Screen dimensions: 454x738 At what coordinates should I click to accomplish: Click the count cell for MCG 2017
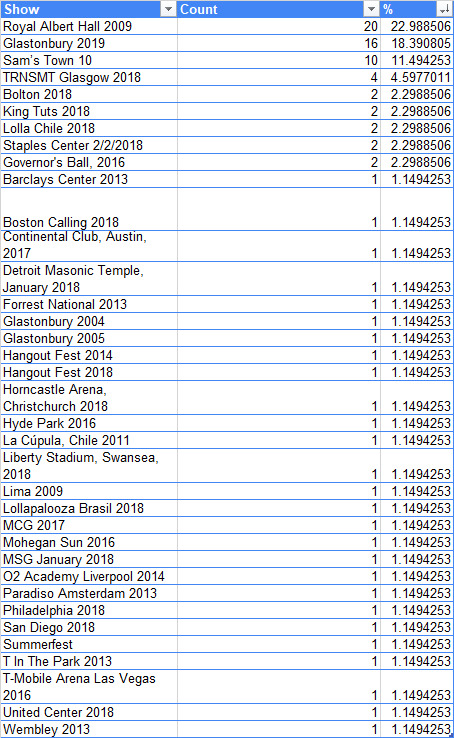(279, 525)
